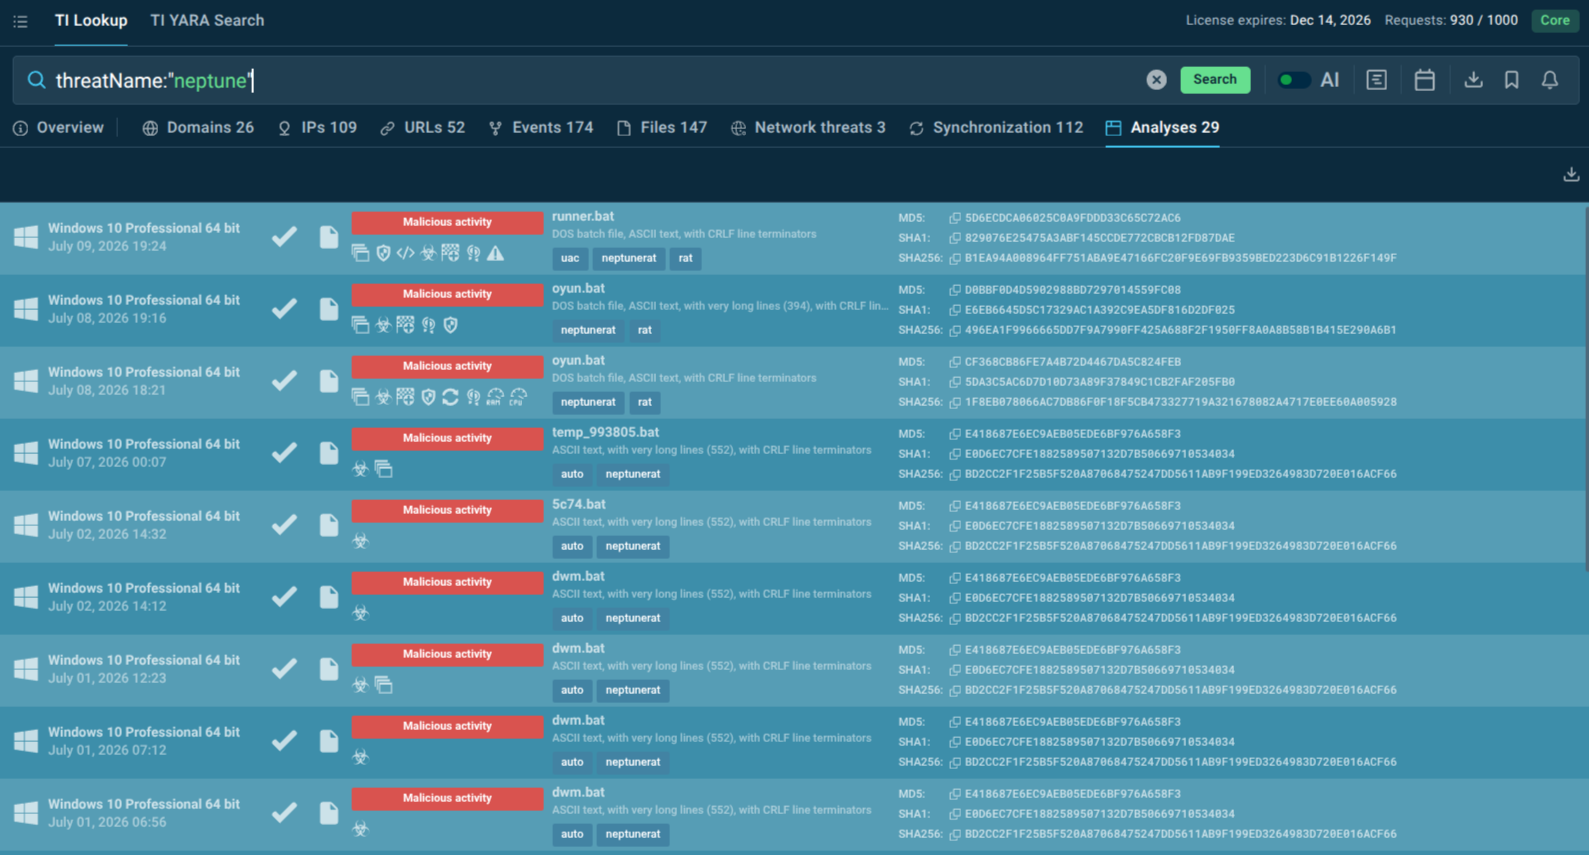Copy MD5 hash of temp_993805.bat

[x=955, y=434]
